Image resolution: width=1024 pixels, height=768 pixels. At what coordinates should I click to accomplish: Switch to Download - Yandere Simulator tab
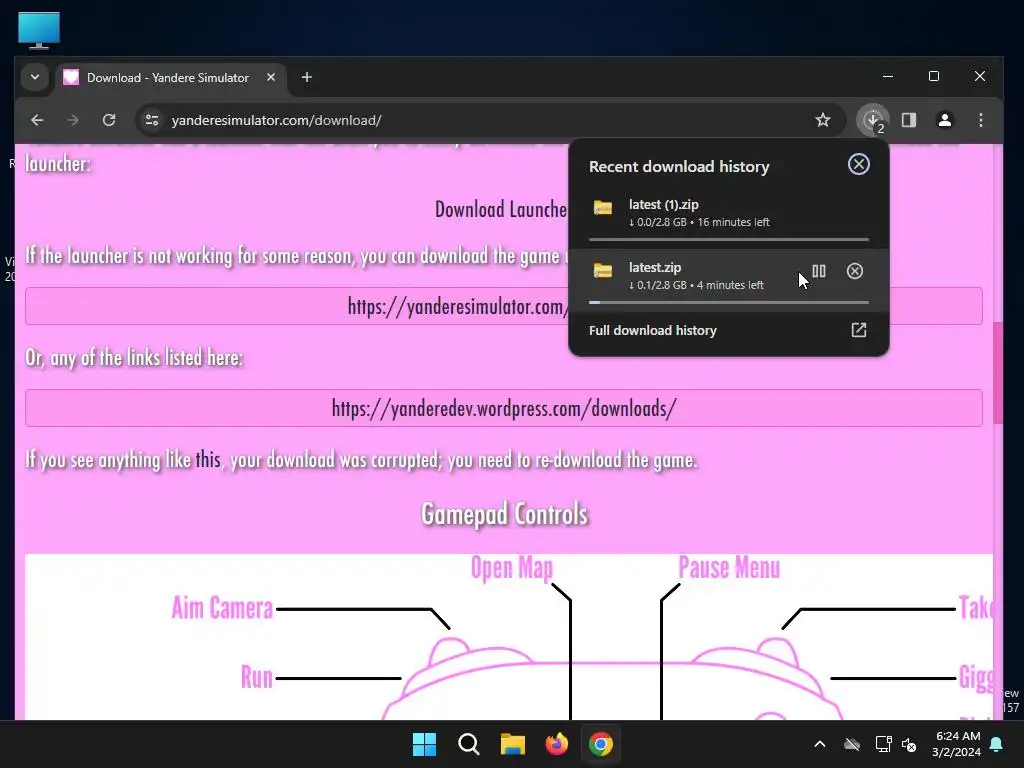[168, 78]
